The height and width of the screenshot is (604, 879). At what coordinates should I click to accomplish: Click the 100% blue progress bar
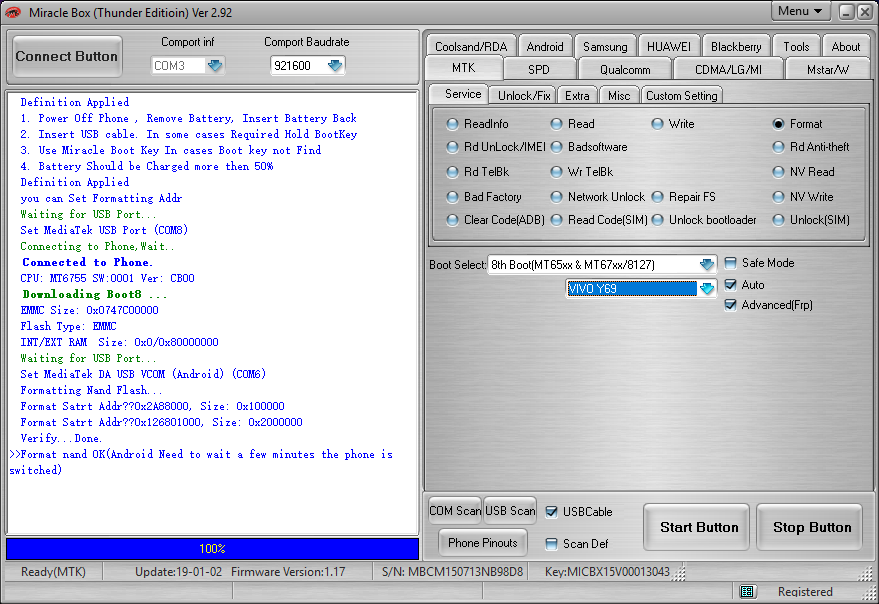coord(212,548)
